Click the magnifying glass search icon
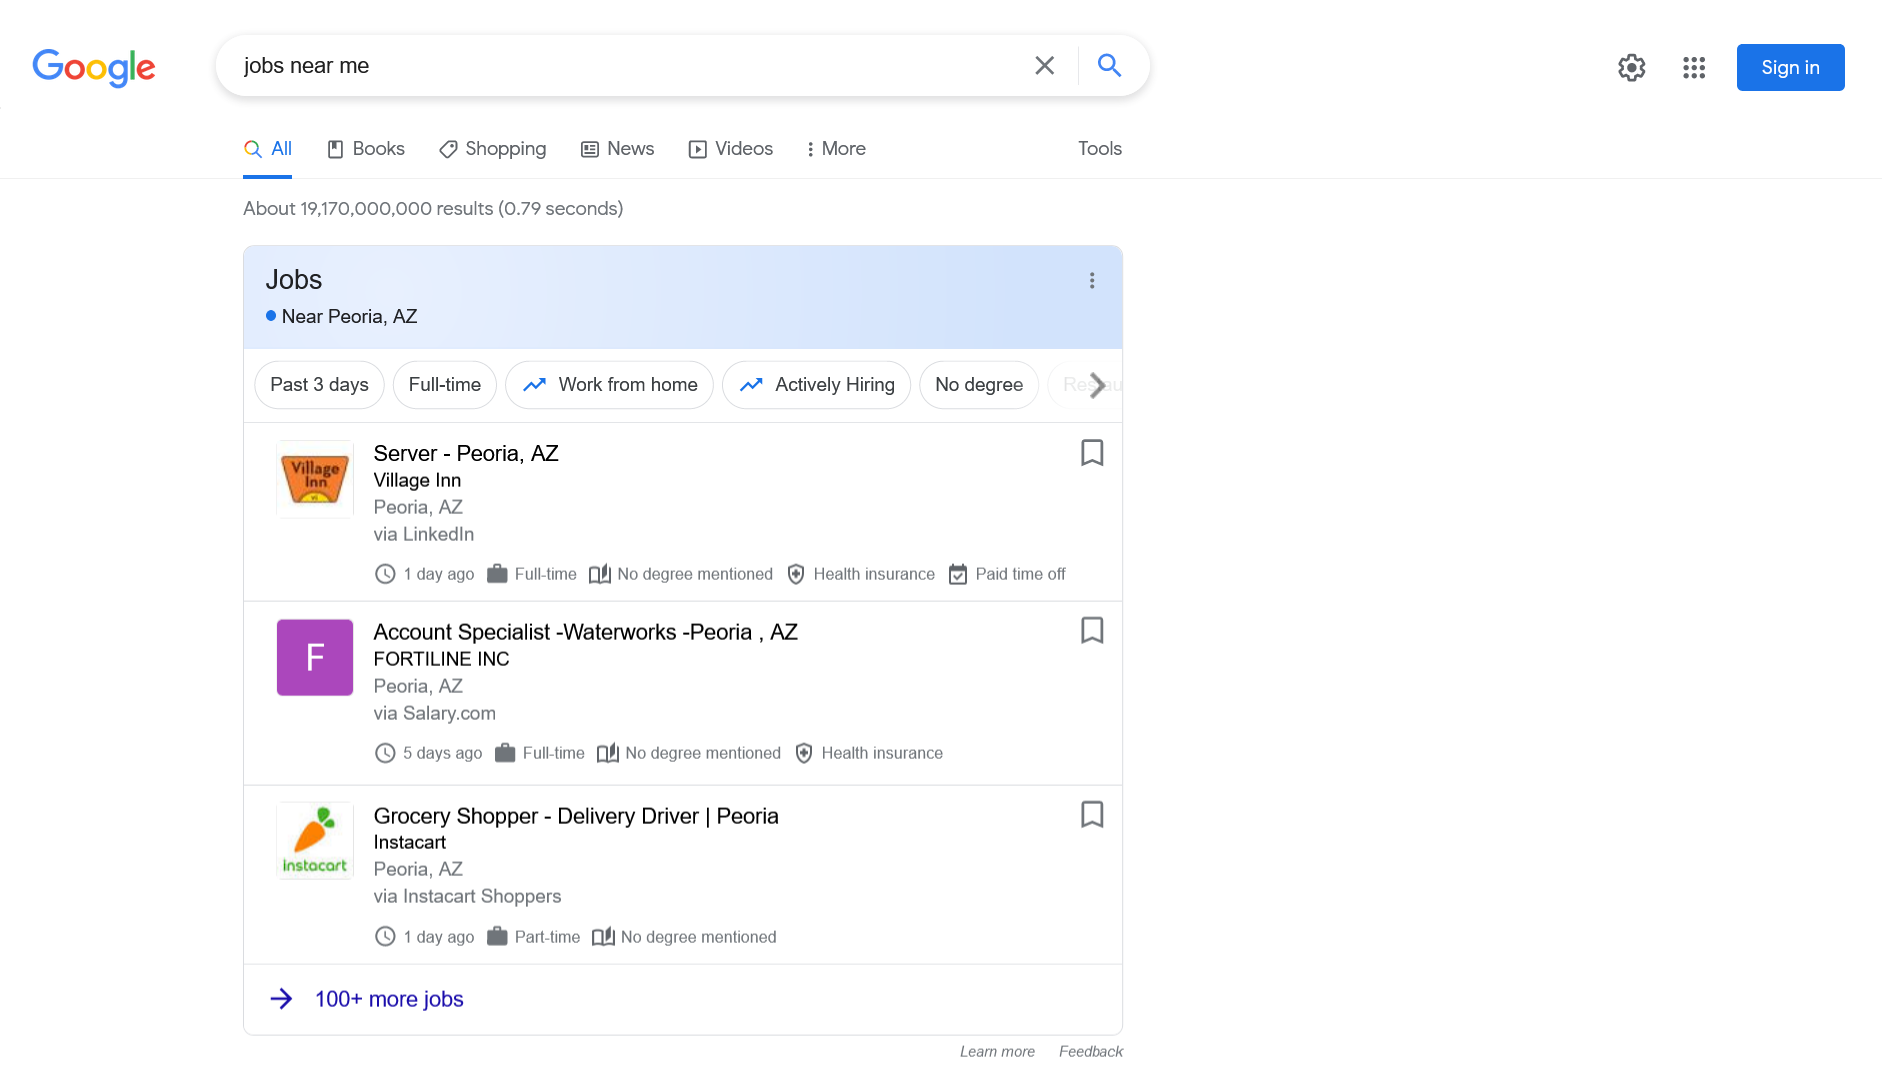1882x1086 pixels. click(x=1109, y=65)
